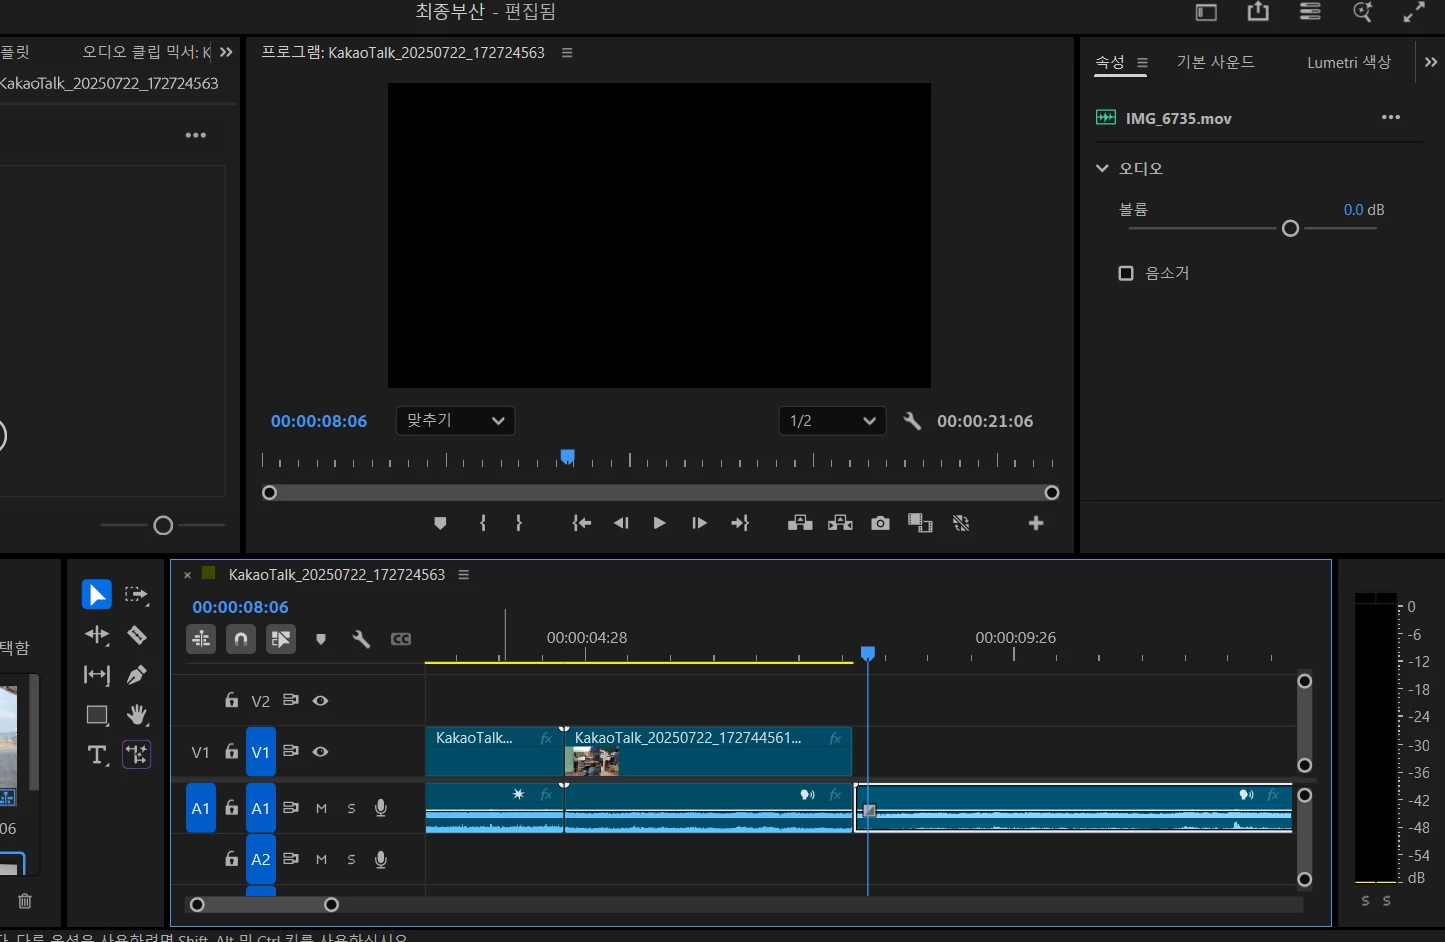Mute the A1 track

pos(321,808)
